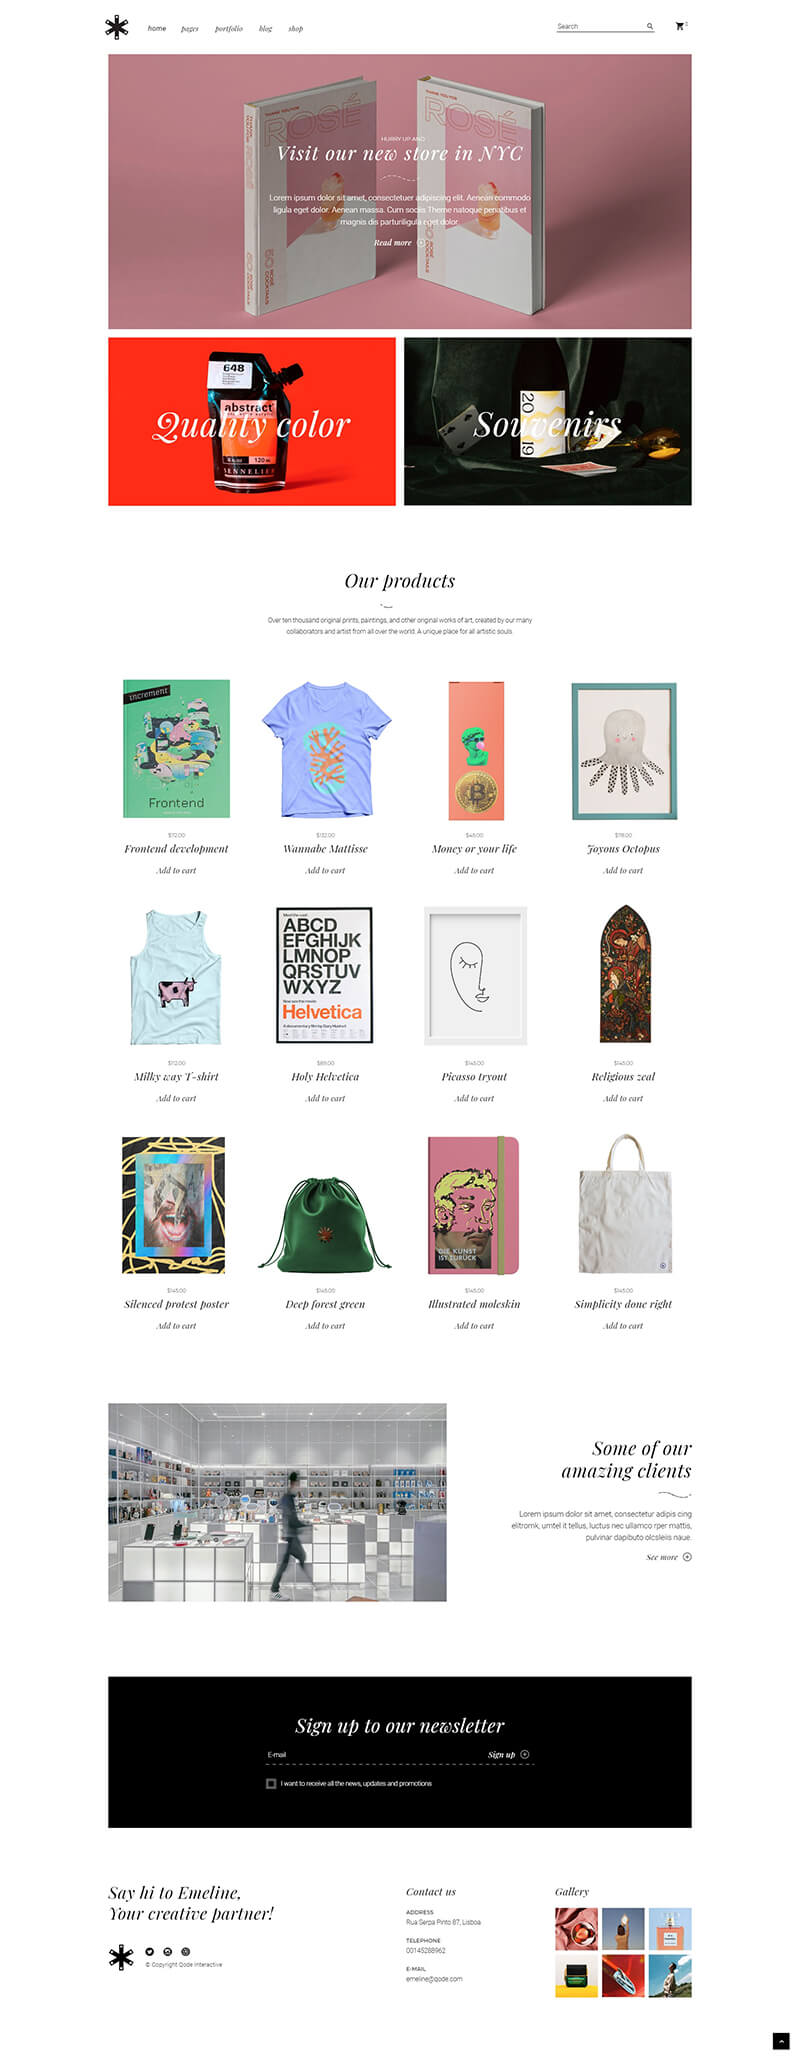Open the shopping cart icon
This screenshot has height=2060, width=800.
tap(680, 26)
